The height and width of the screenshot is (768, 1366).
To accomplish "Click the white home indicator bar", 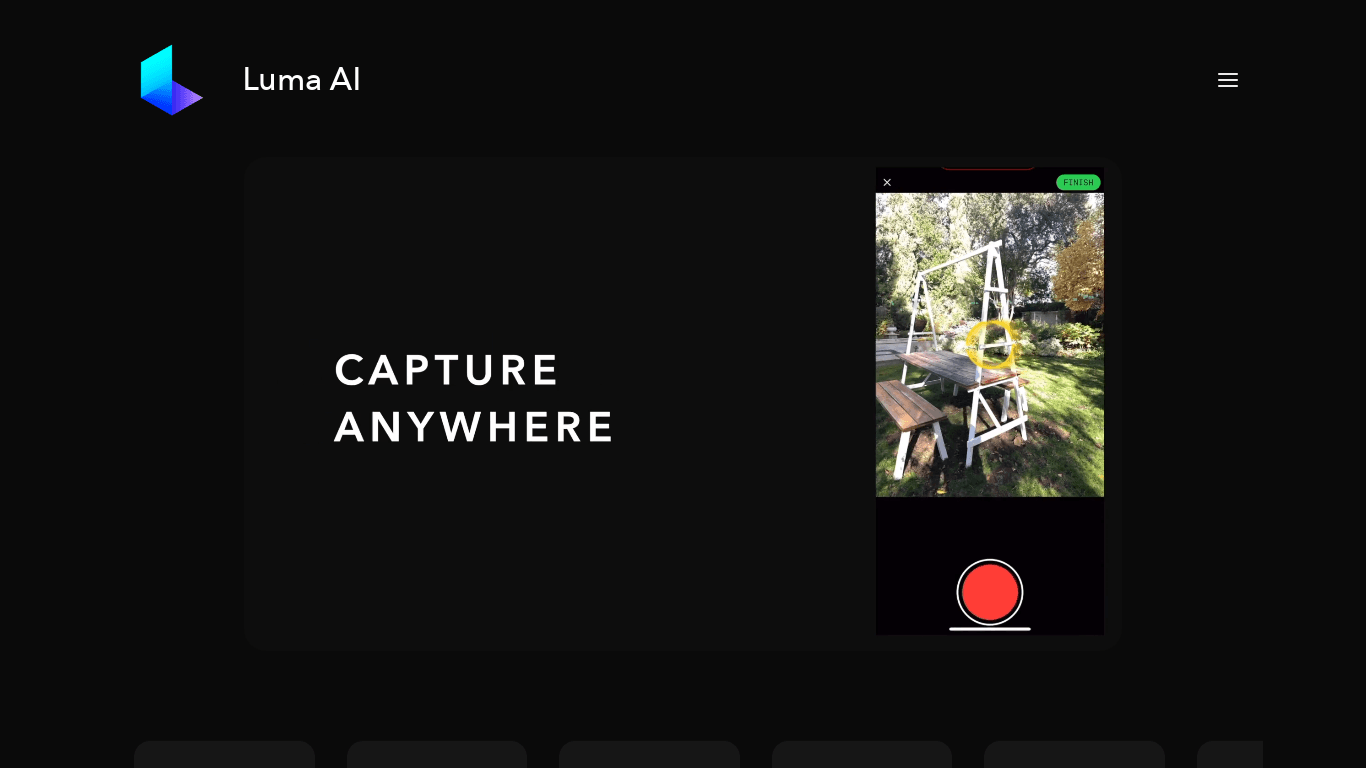I will tap(990, 629).
